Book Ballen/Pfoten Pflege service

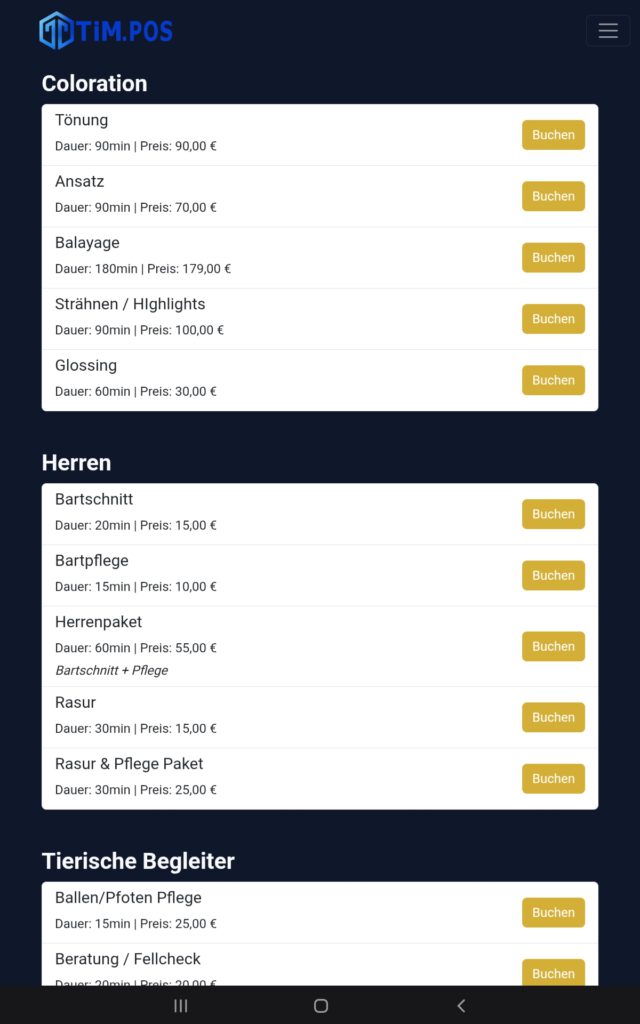click(553, 912)
